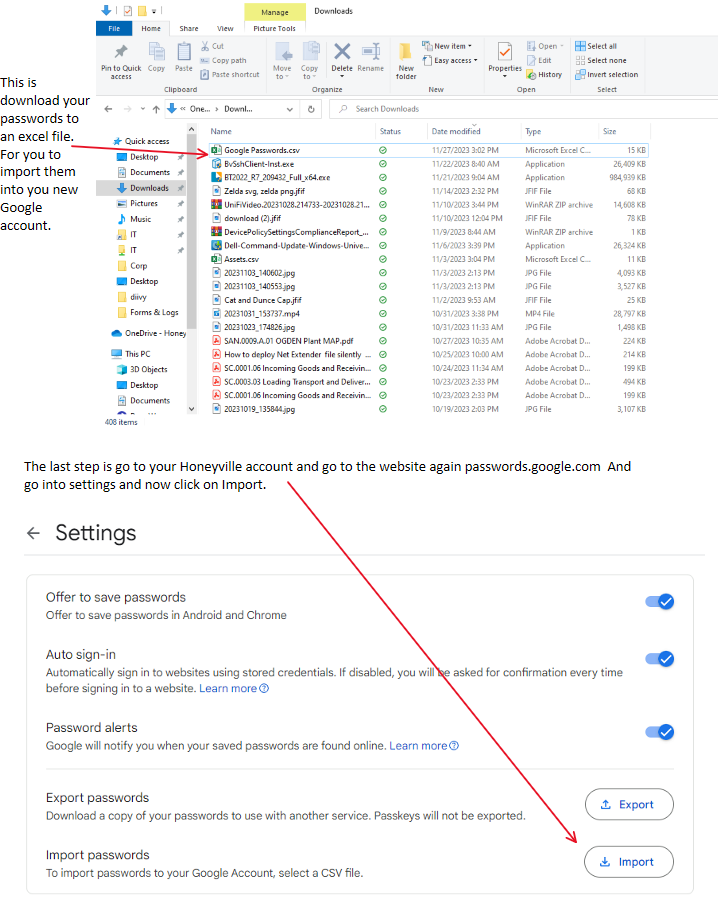This screenshot has width=720, height=909.
Task: Select OneDrive - Honey in navigation pane
Action: point(149,333)
